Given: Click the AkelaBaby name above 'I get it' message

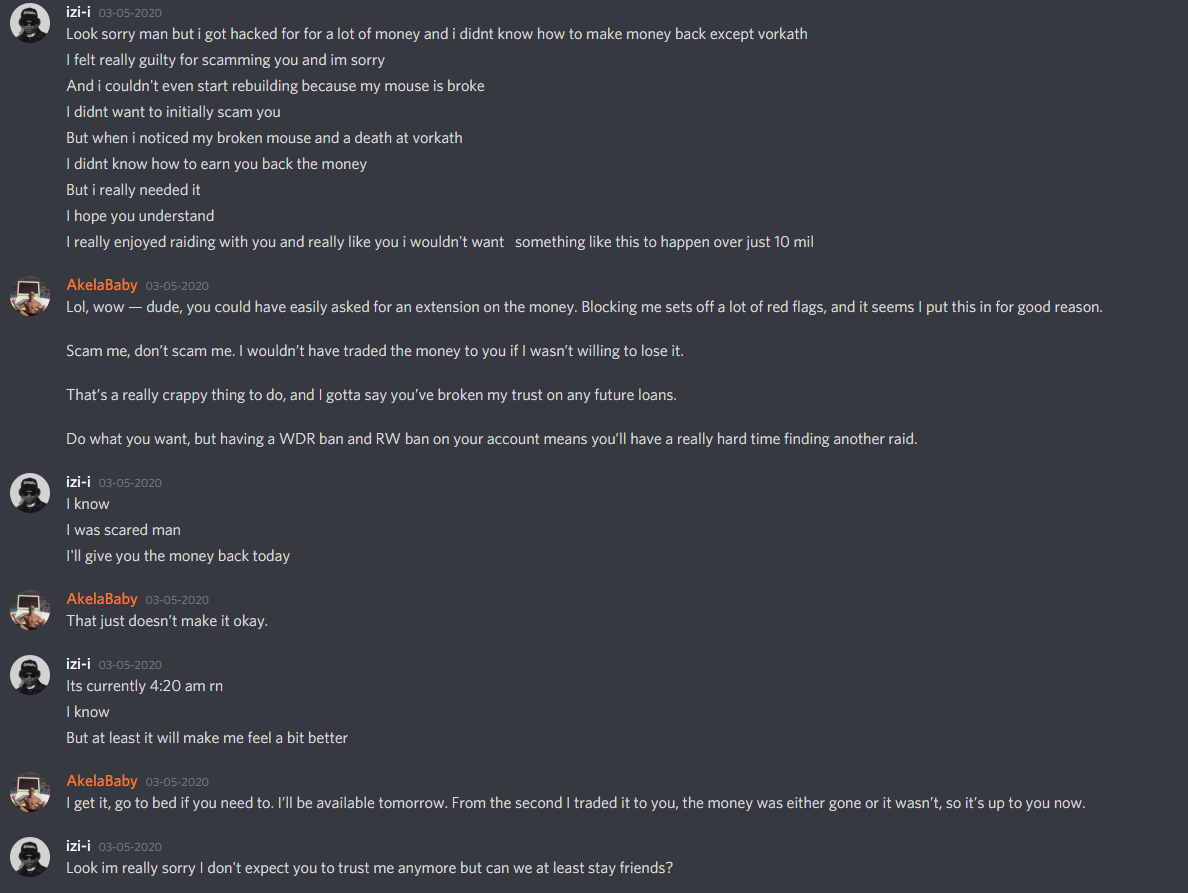Looking at the screenshot, I should coord(102,781).
